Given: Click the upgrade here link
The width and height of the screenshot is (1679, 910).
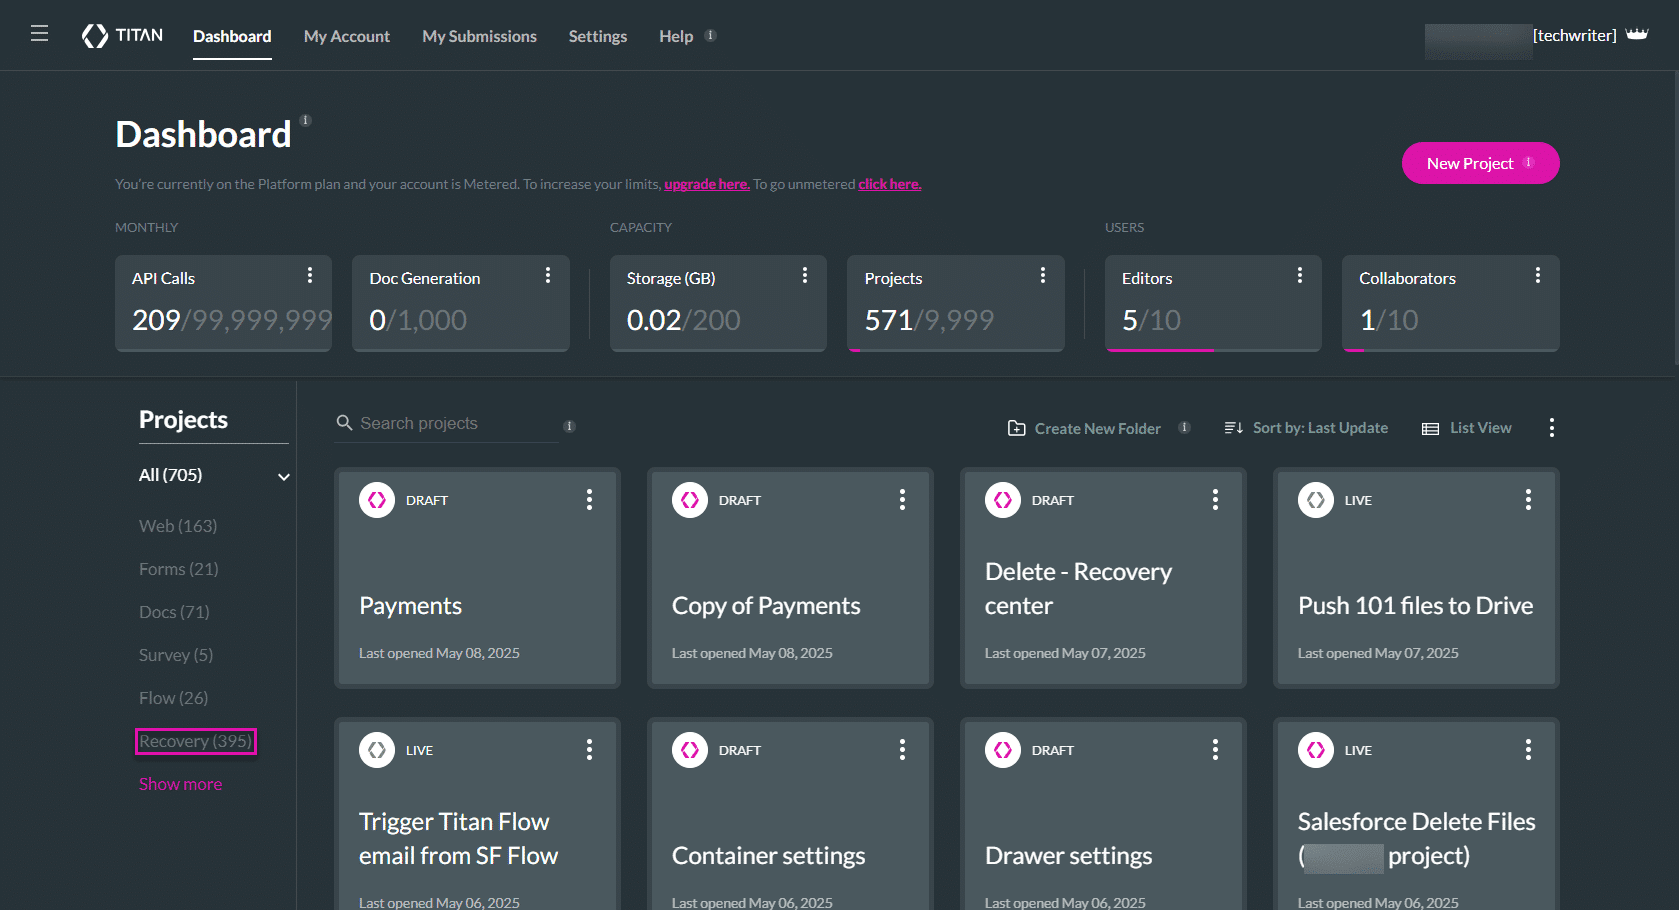Looking at the screenshot, I should [x=706, y=184].
